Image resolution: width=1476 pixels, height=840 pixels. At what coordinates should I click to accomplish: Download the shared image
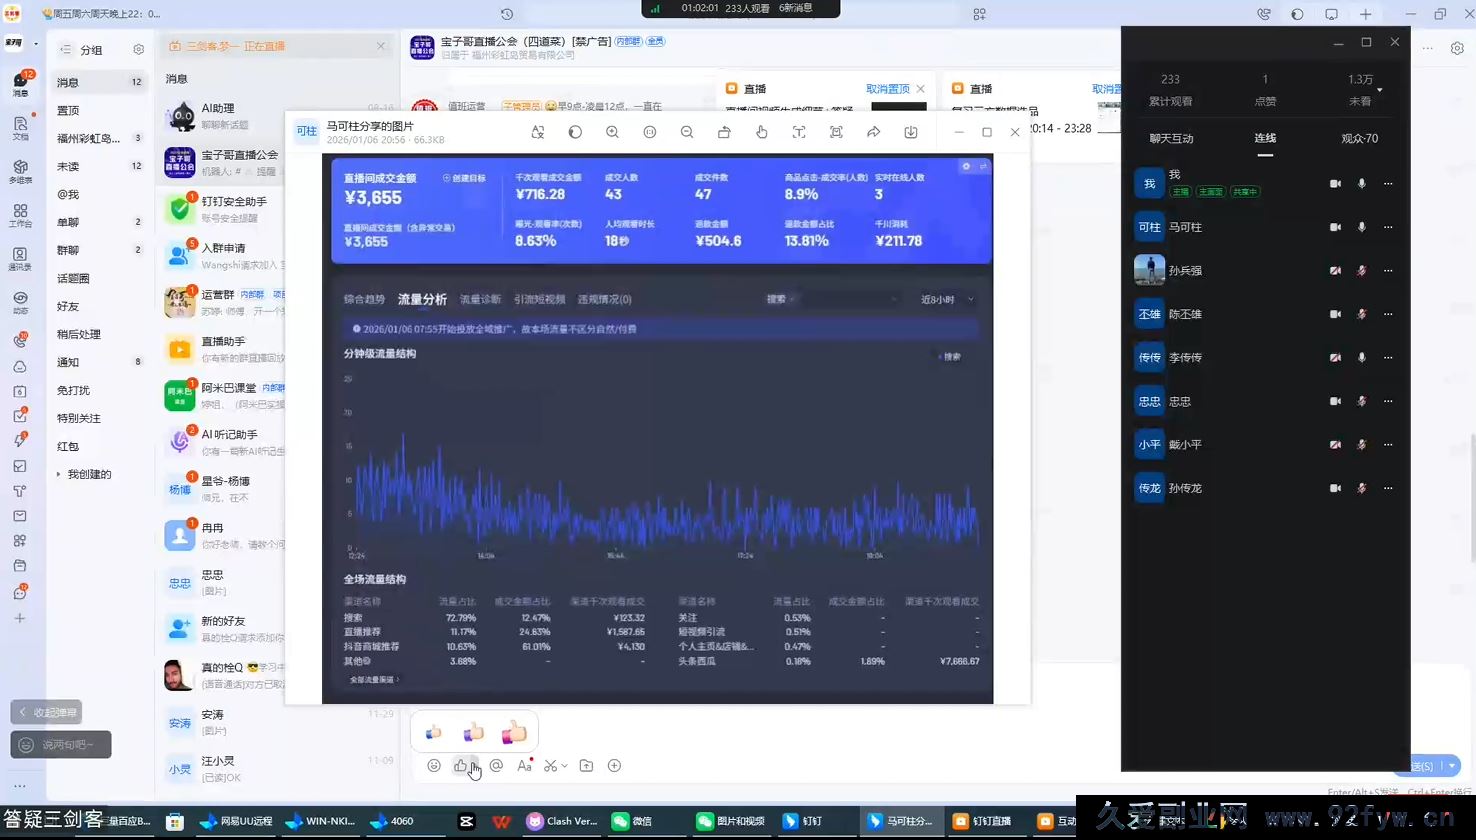[911, 132]
